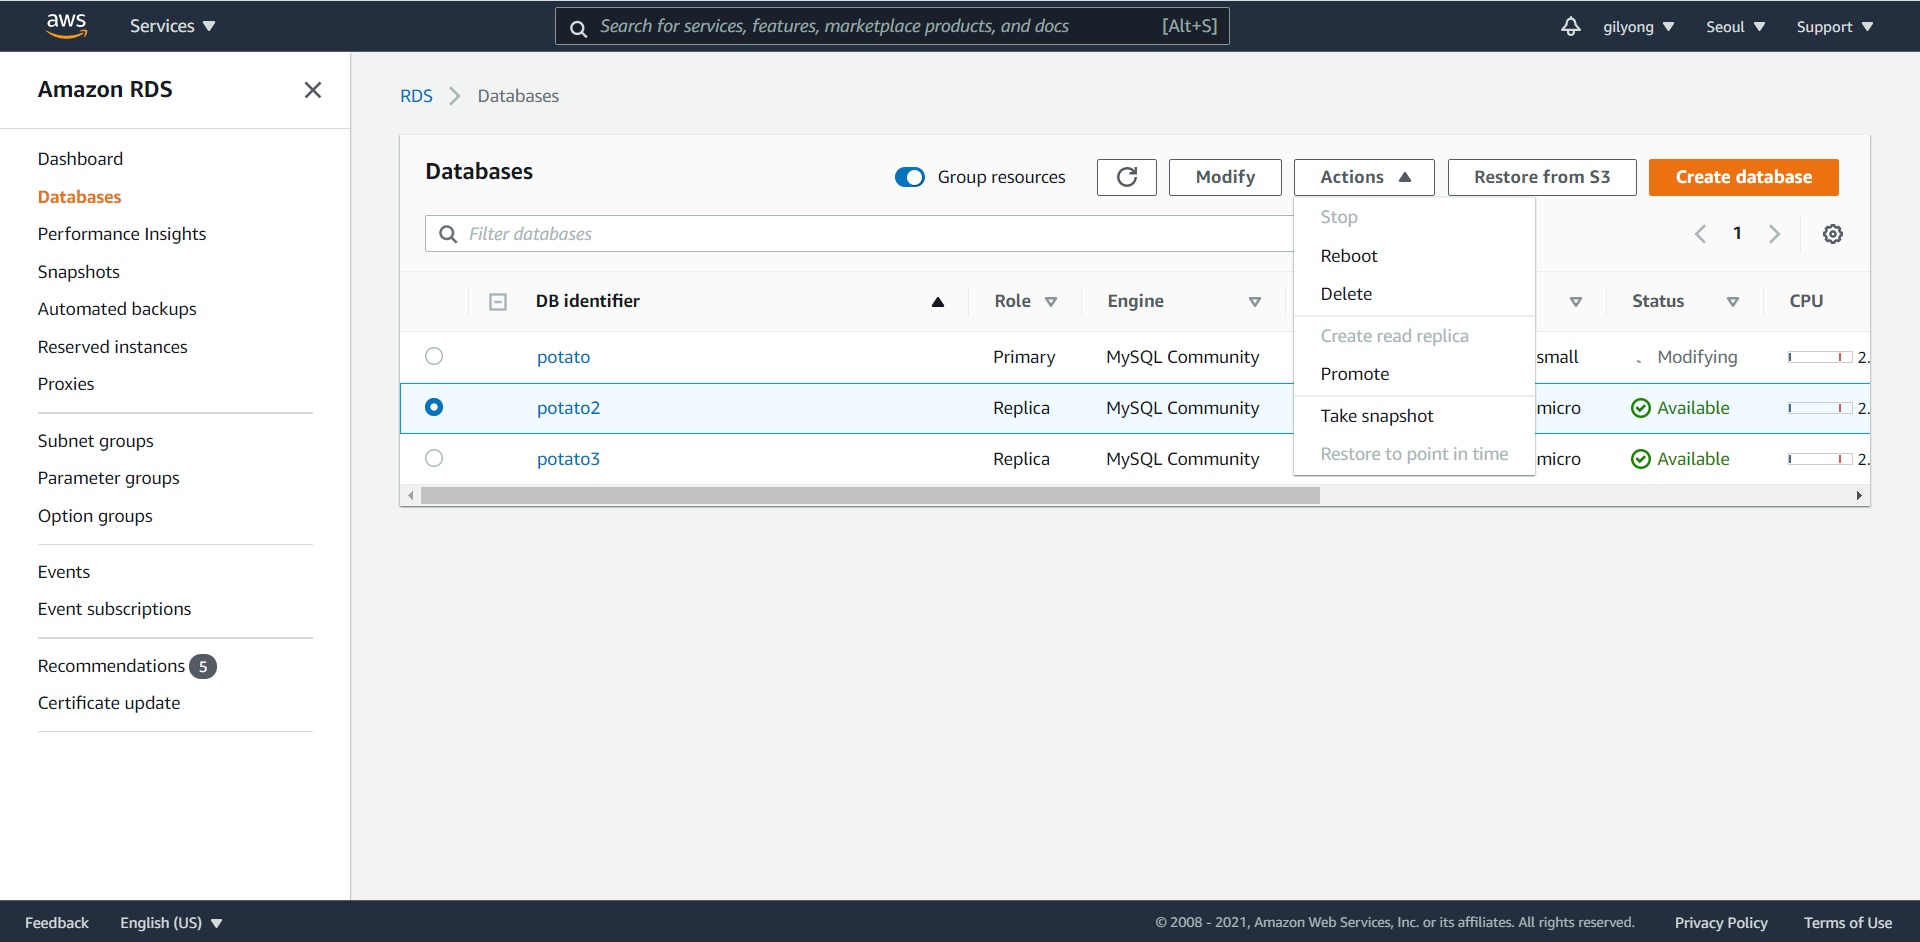Screen dimensions: 1920x942
Task: Open the English (US) language selector
Action: coord(171,923)
